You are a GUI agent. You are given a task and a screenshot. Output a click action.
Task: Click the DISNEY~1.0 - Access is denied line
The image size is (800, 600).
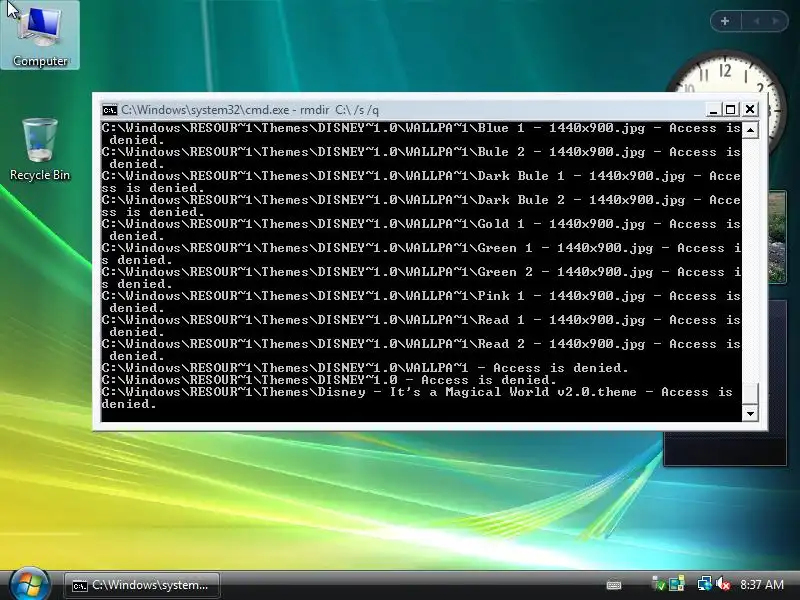click(329, 380)
